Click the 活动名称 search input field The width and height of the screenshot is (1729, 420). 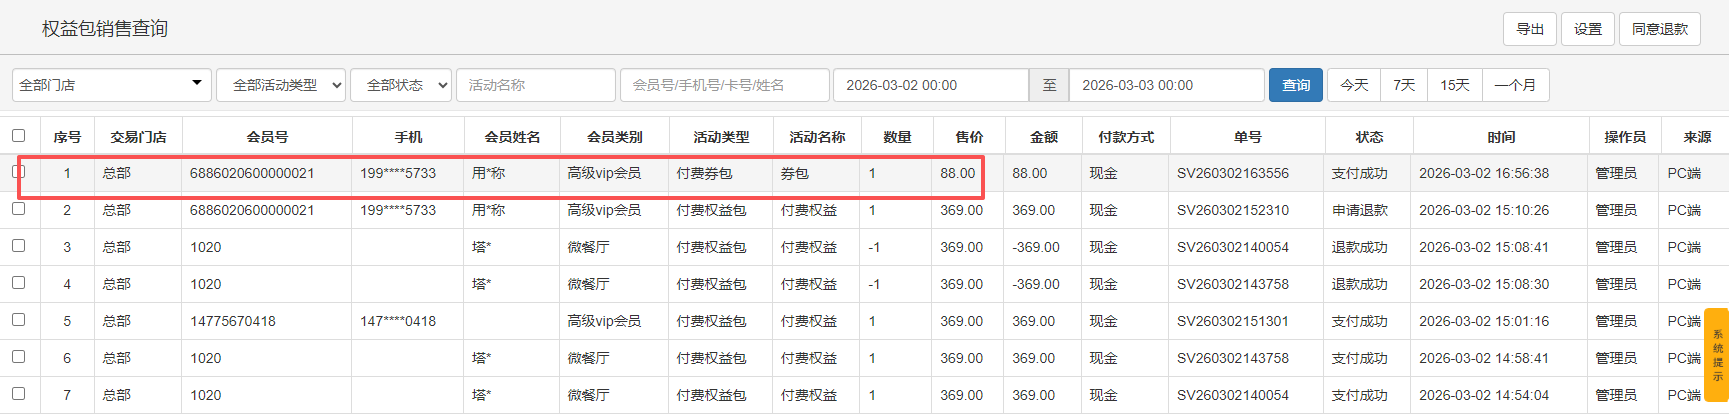point(535,85)
